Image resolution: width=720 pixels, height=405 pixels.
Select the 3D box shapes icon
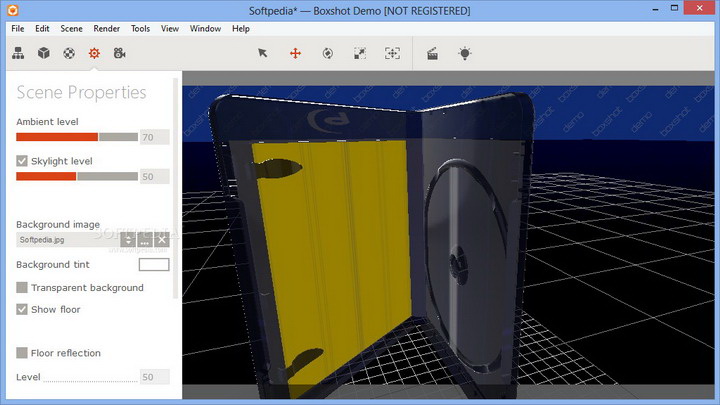tap(44, 53)
